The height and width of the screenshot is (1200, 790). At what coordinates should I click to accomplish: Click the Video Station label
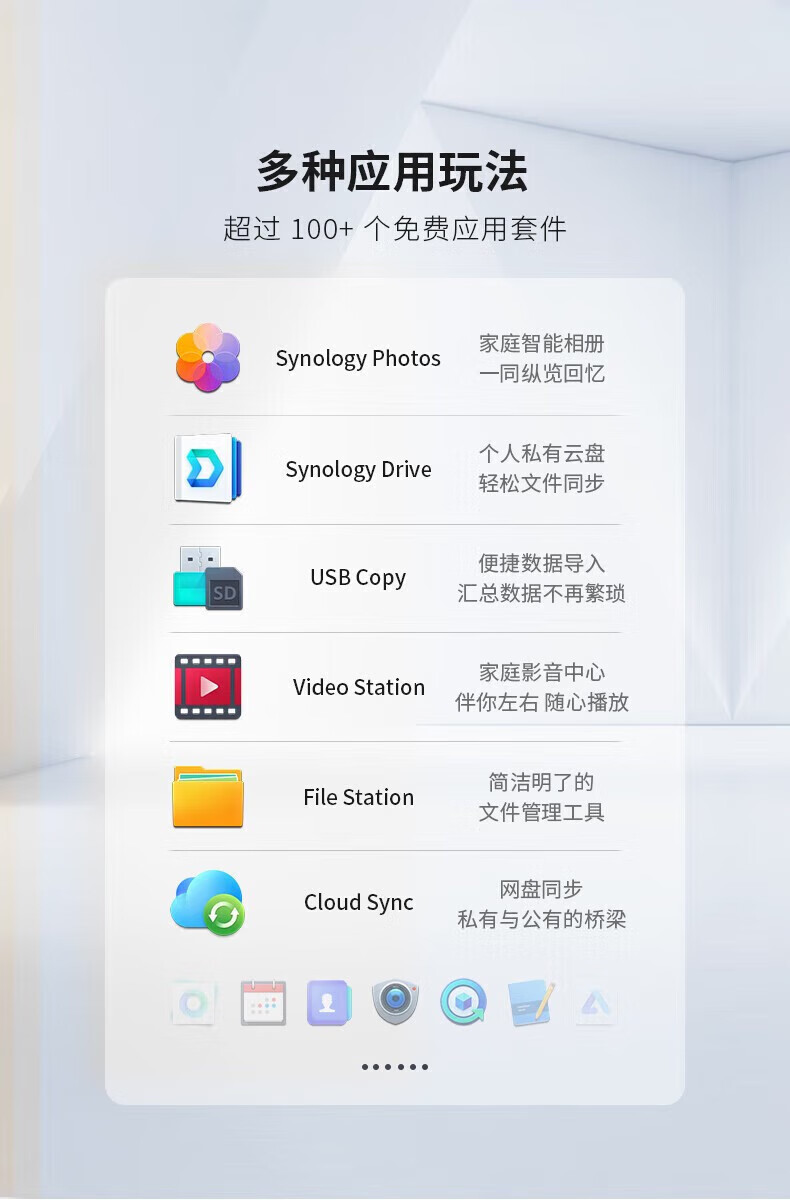point(359,687)
